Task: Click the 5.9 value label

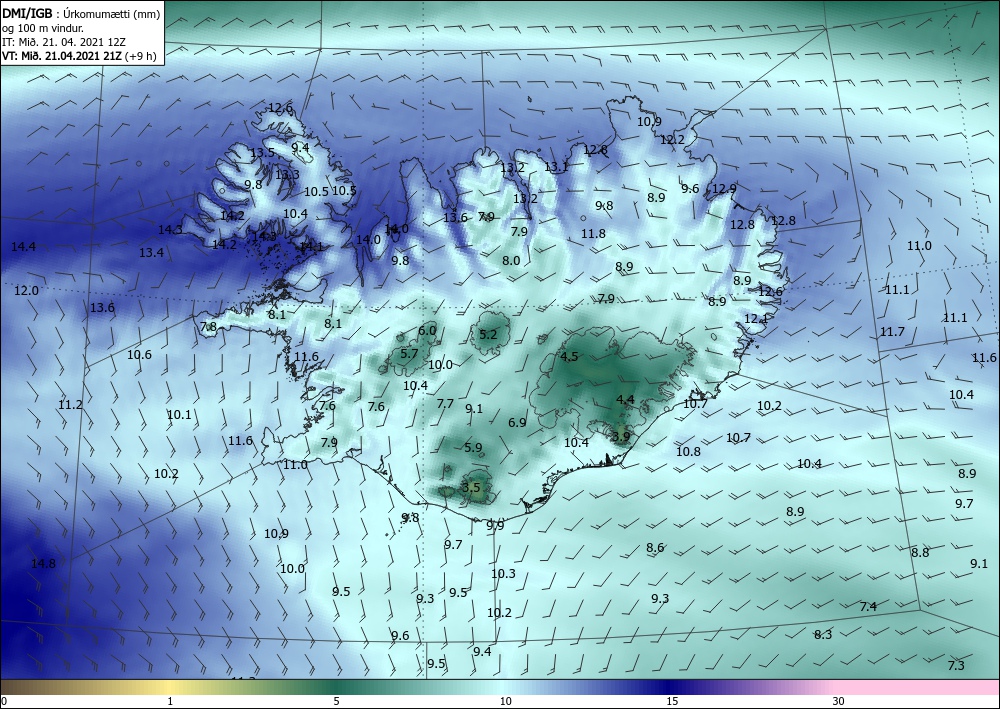Action: click(x=473, y=448)
